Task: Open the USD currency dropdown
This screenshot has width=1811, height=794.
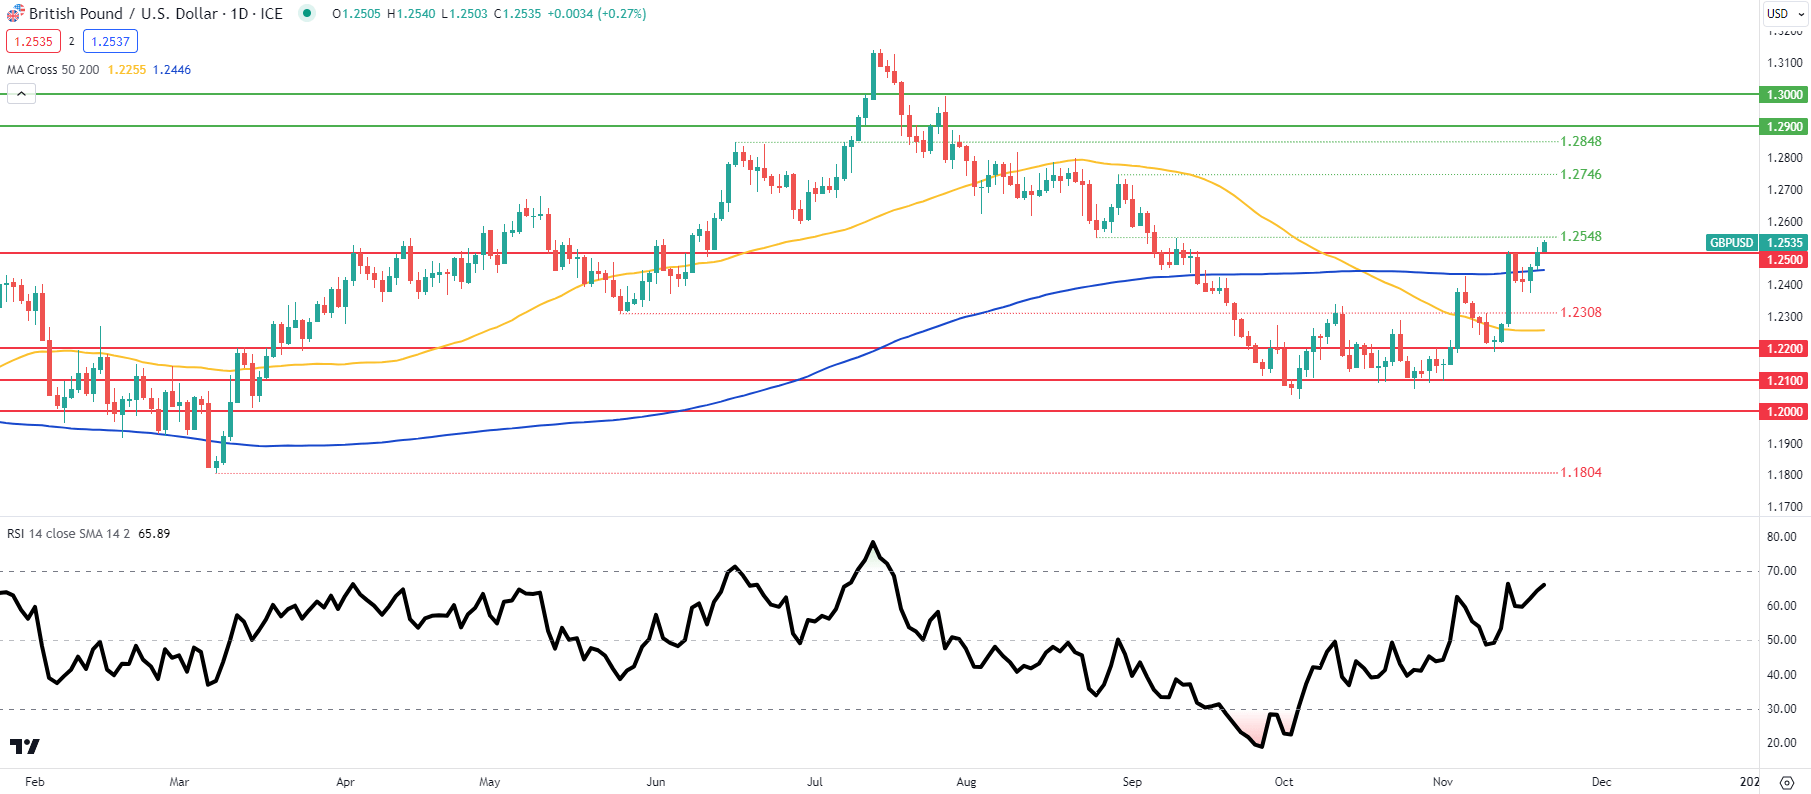Action: coord(1785,14)
